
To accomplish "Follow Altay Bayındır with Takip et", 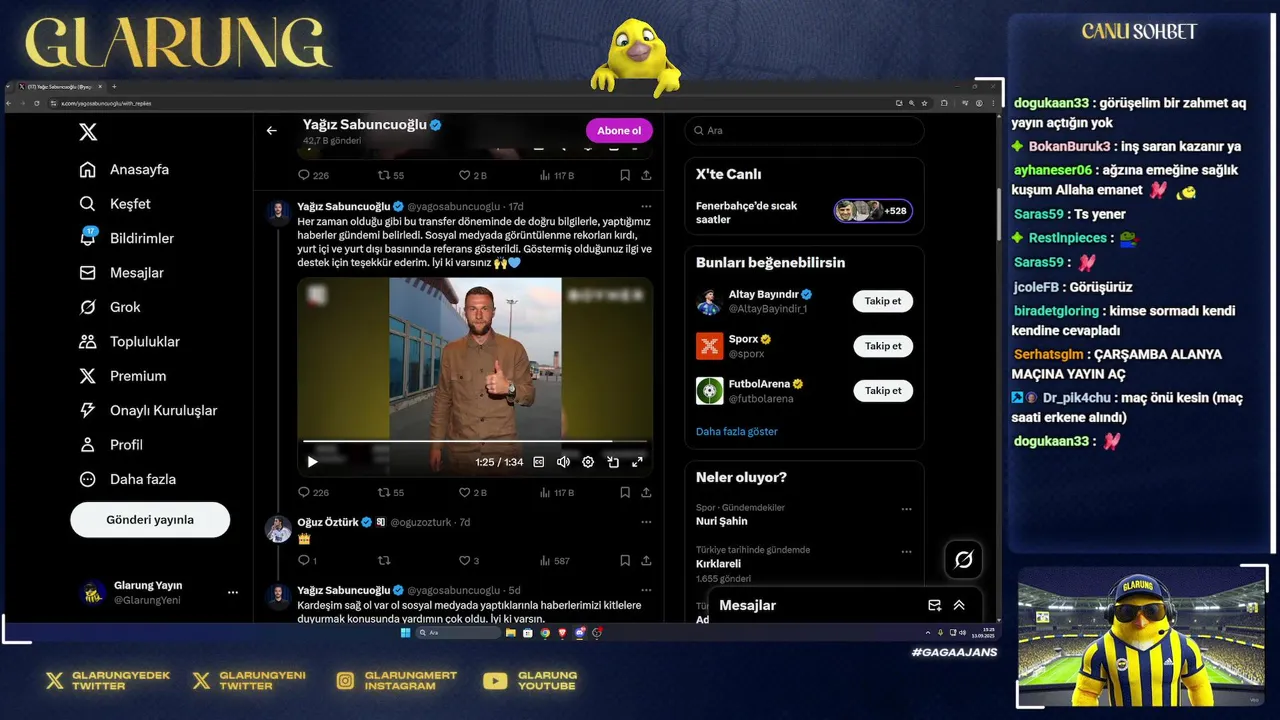I will pos(883,301).
